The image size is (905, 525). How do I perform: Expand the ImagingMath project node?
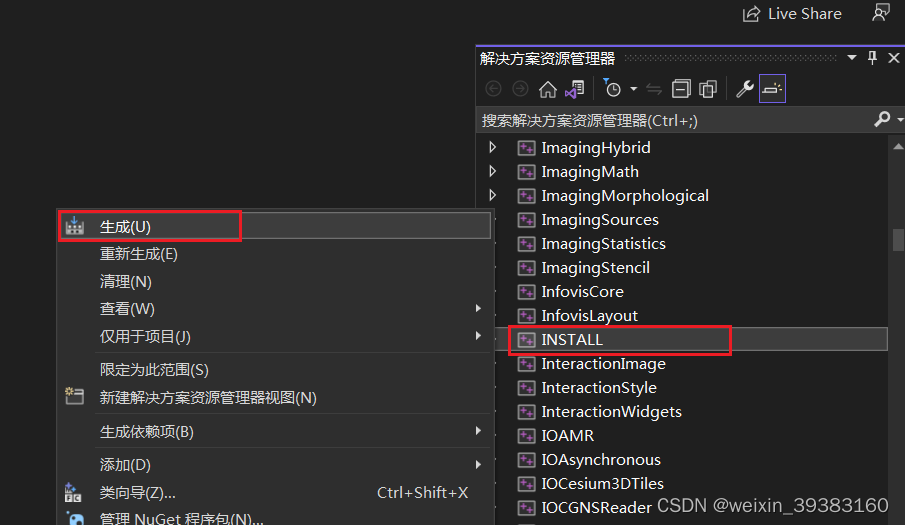pyautogui.click(x=492, y=171)
